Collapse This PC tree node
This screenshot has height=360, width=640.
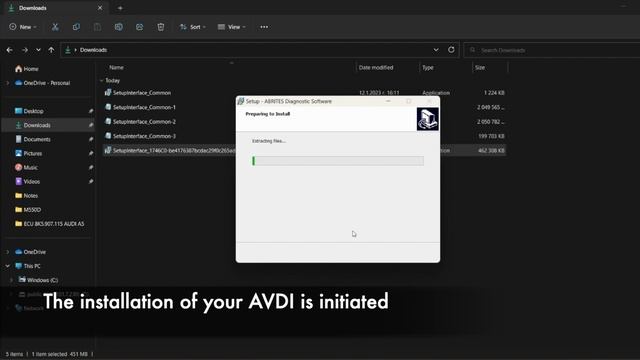point(7,266)
